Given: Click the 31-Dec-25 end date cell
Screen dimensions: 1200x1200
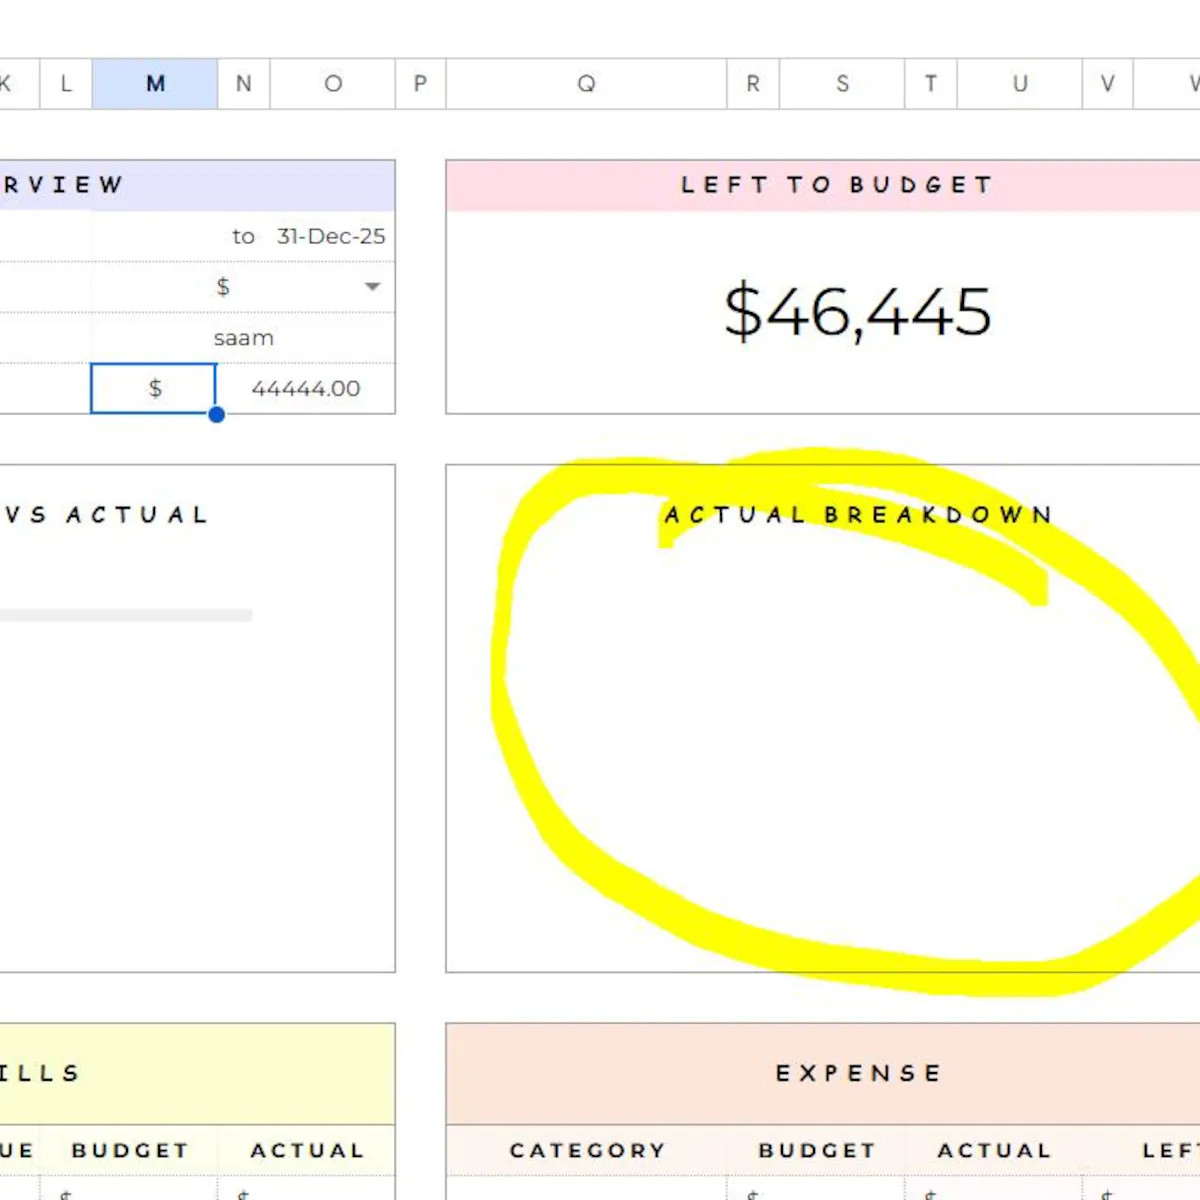Looking at the screenshot, I should pyautogui.click(x=331, y=236).
